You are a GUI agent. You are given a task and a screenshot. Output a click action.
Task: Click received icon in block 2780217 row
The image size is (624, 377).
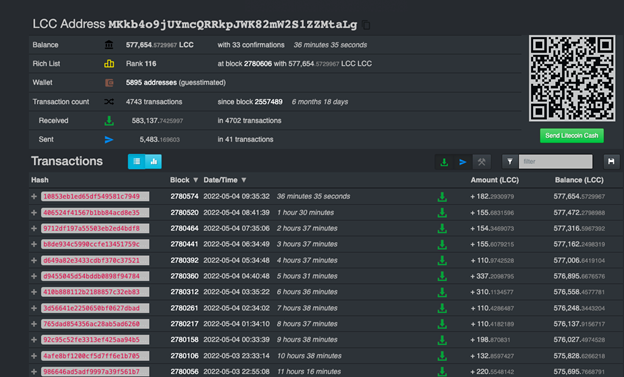click(x=442, y=324)
